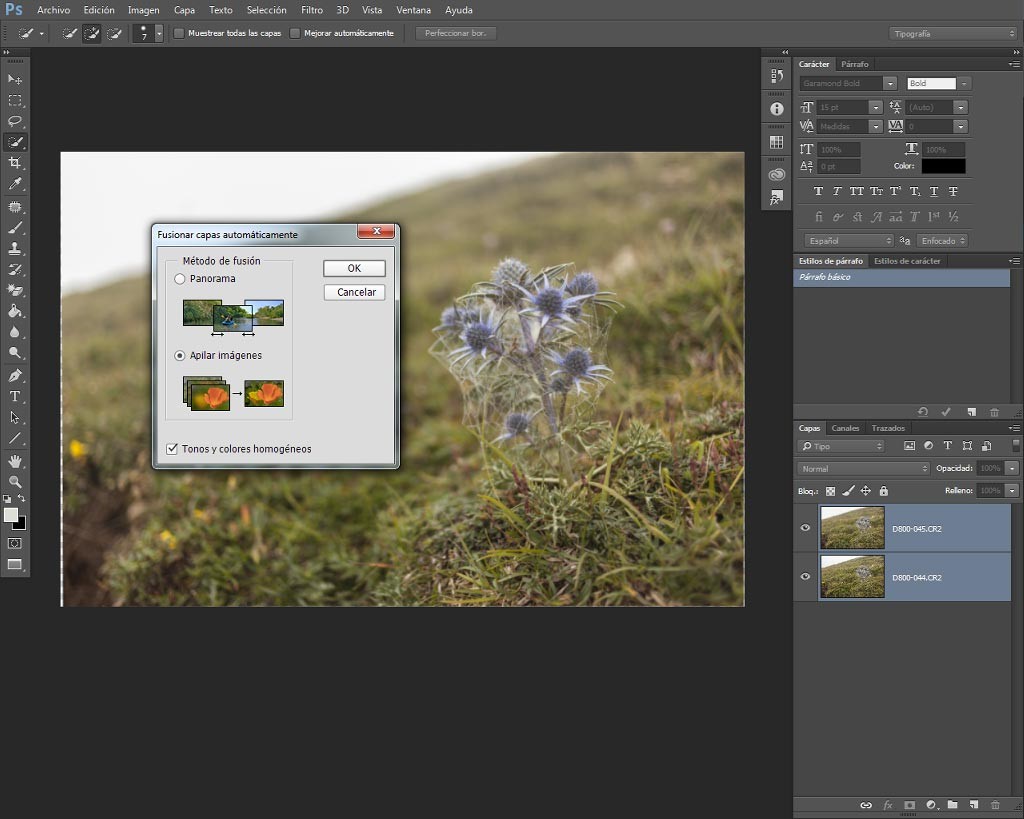Switch to the Párrafo tab
1024x819 pixels.
855,64
